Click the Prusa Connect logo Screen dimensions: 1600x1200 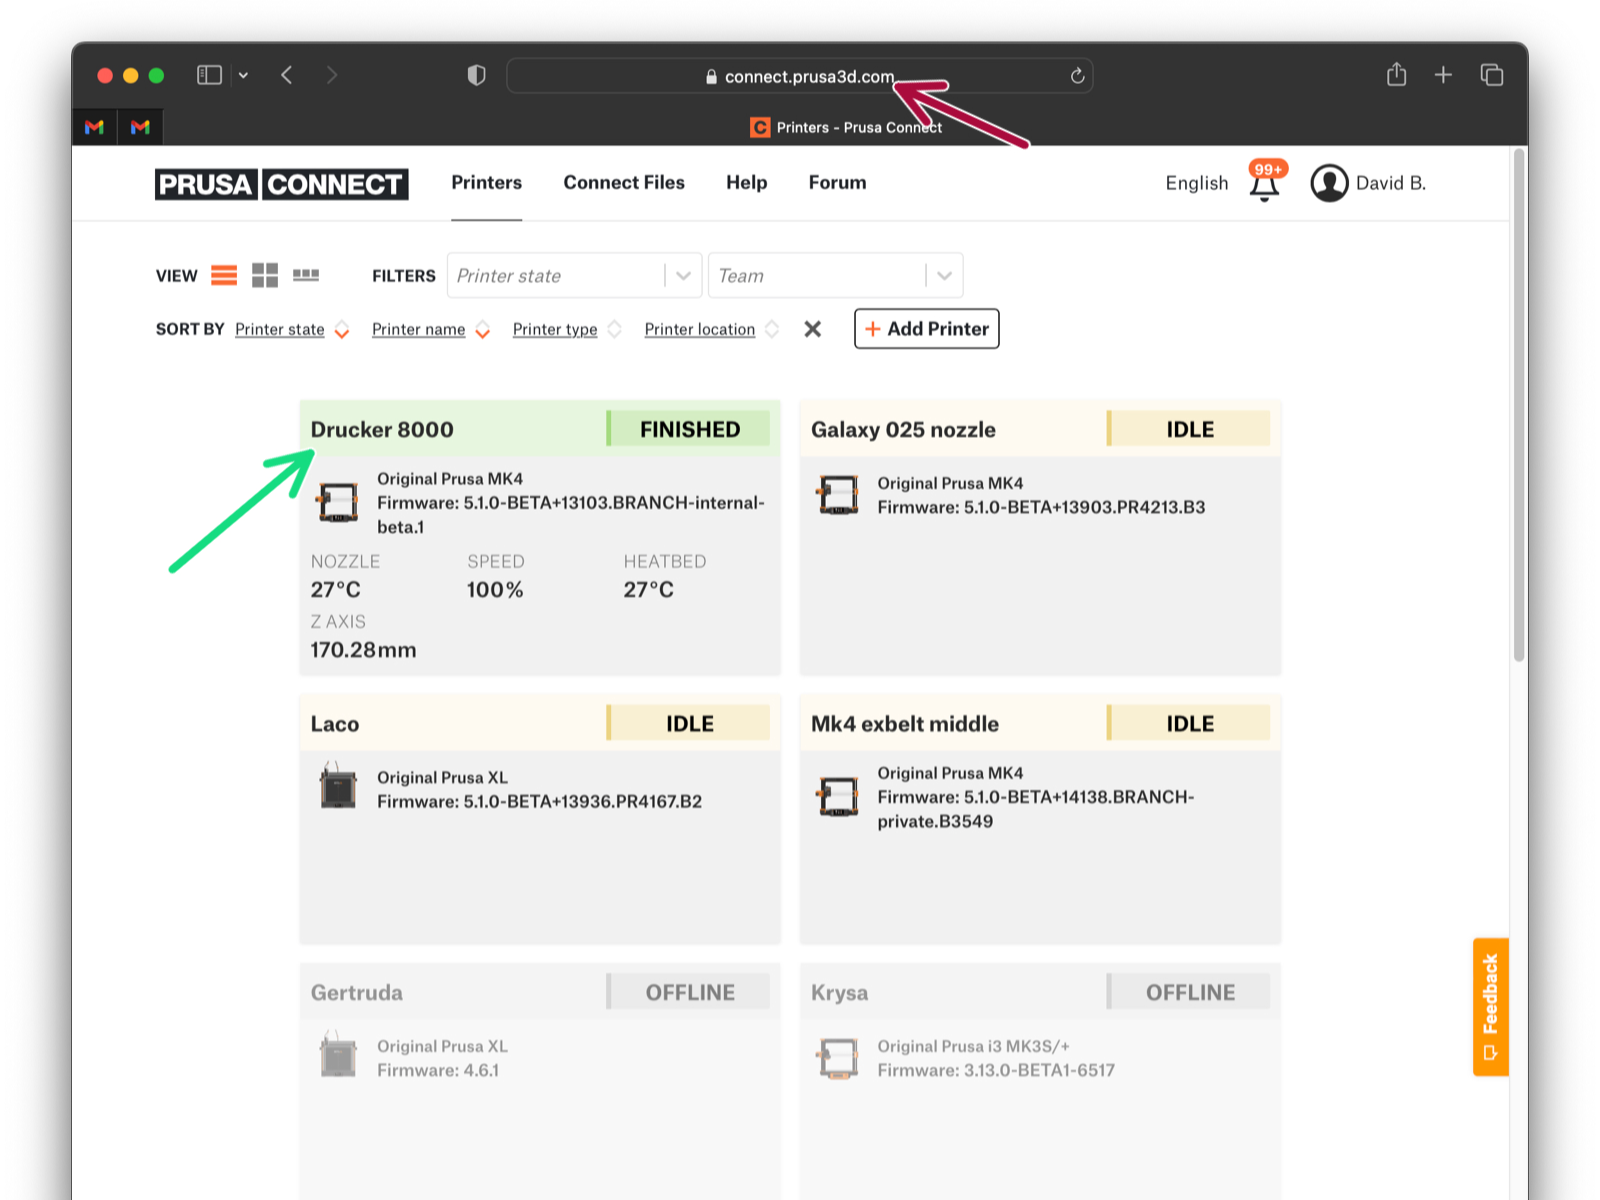click(282, 184)
